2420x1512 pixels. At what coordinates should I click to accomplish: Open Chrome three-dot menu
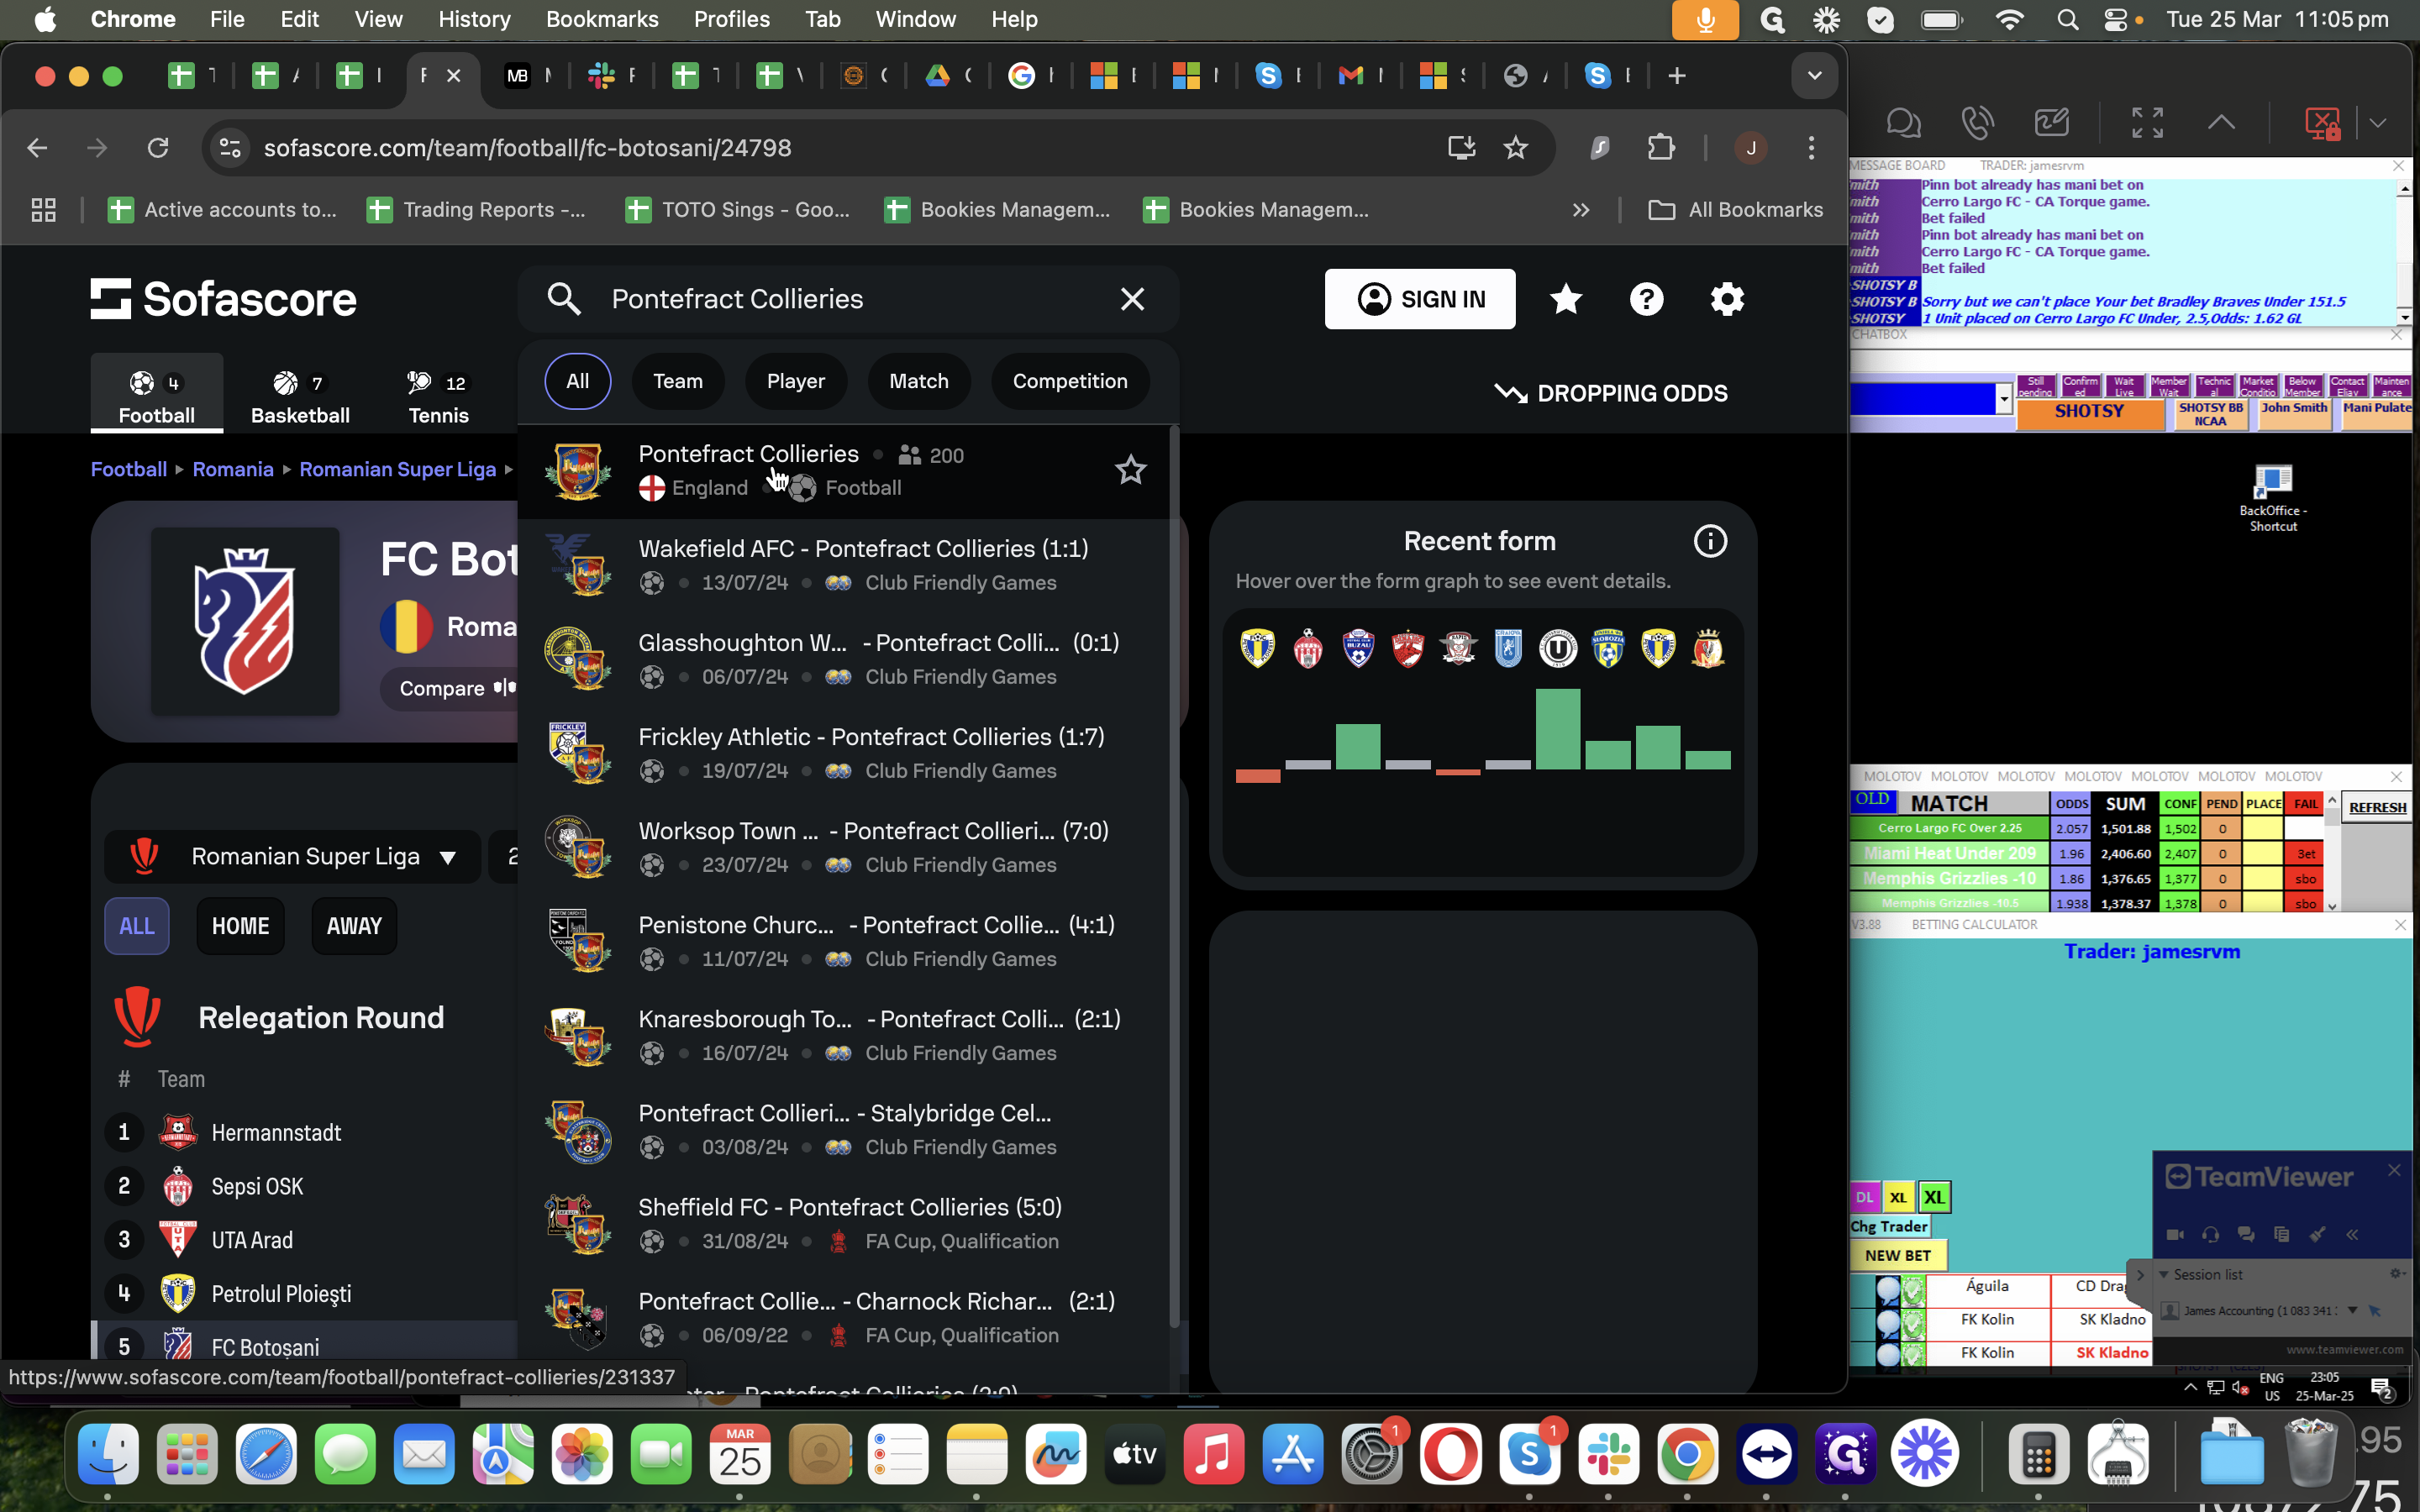(x=1811, y=148)
